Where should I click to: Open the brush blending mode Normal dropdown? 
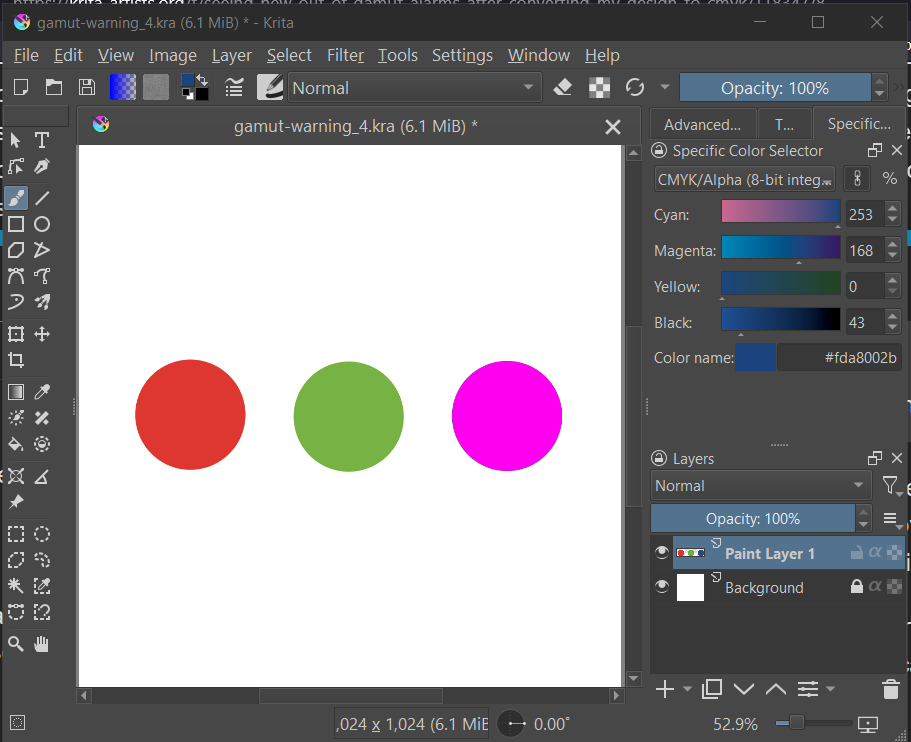click(414, 88)
